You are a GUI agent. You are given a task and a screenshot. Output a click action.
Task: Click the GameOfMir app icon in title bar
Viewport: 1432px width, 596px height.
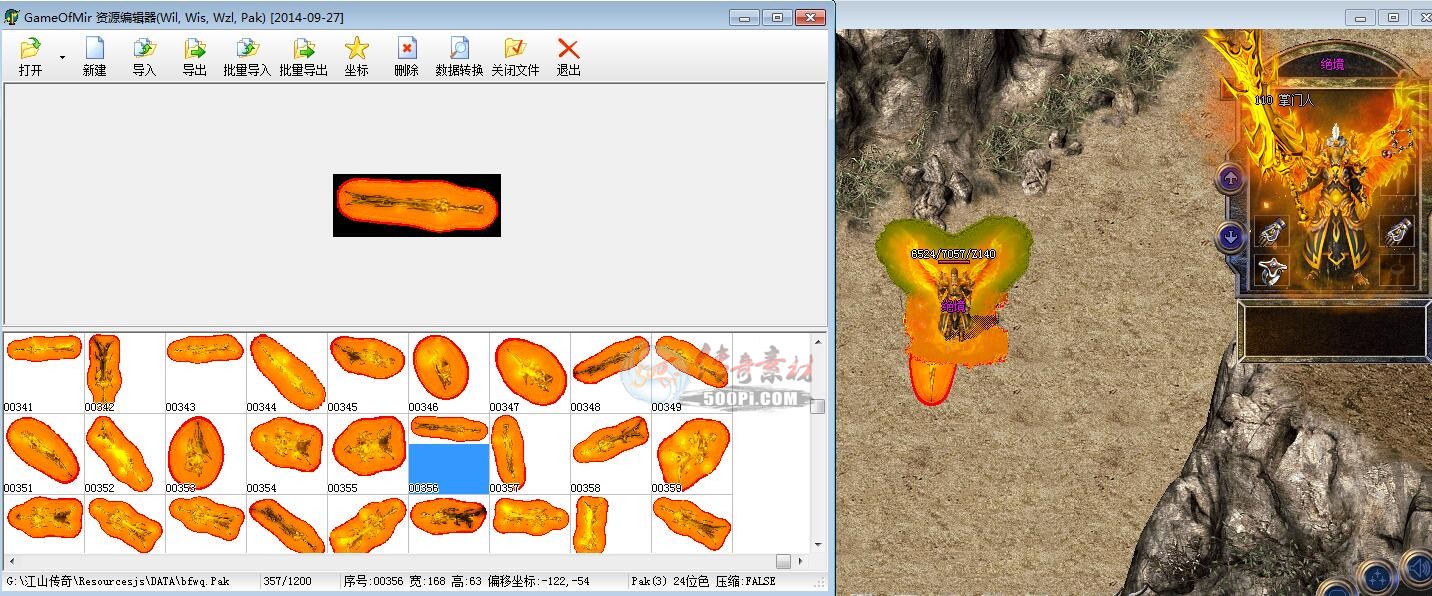[x=12, y=17]
